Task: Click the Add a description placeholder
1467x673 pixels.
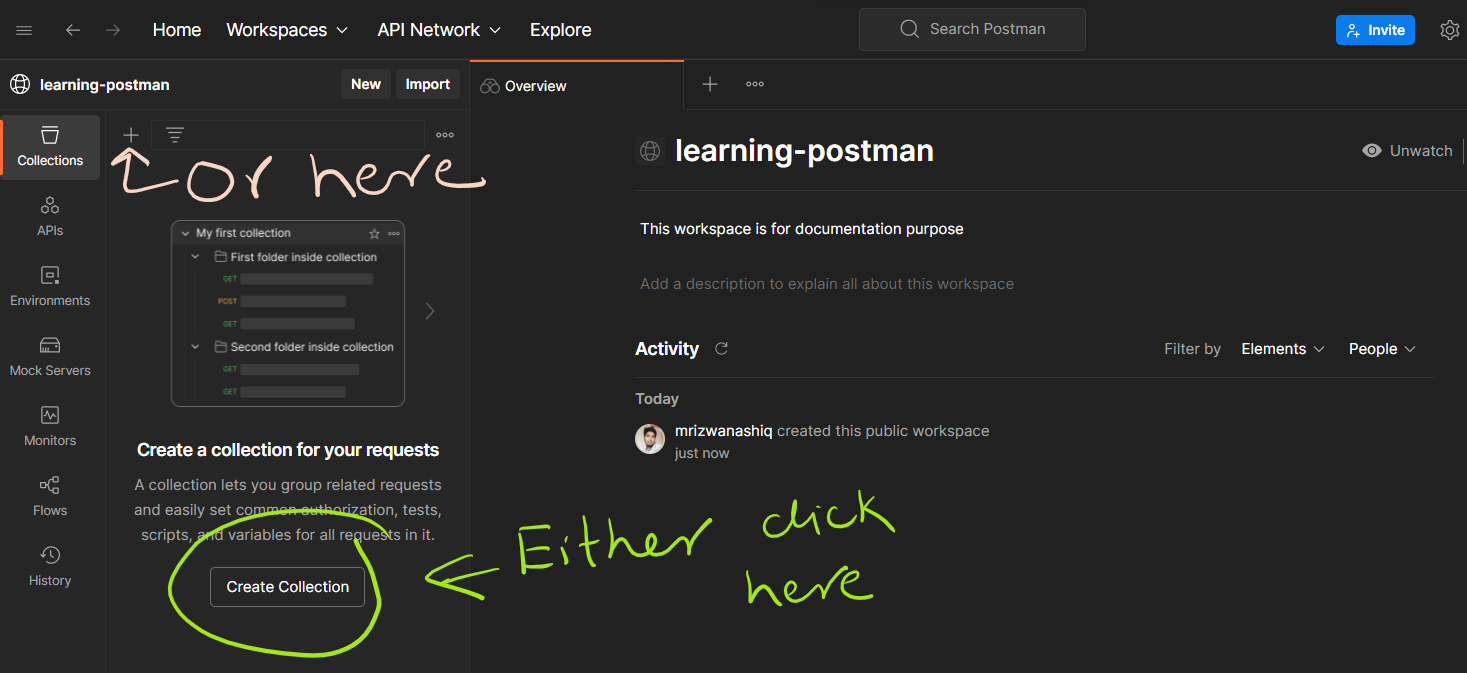Action: click(827, 284)
